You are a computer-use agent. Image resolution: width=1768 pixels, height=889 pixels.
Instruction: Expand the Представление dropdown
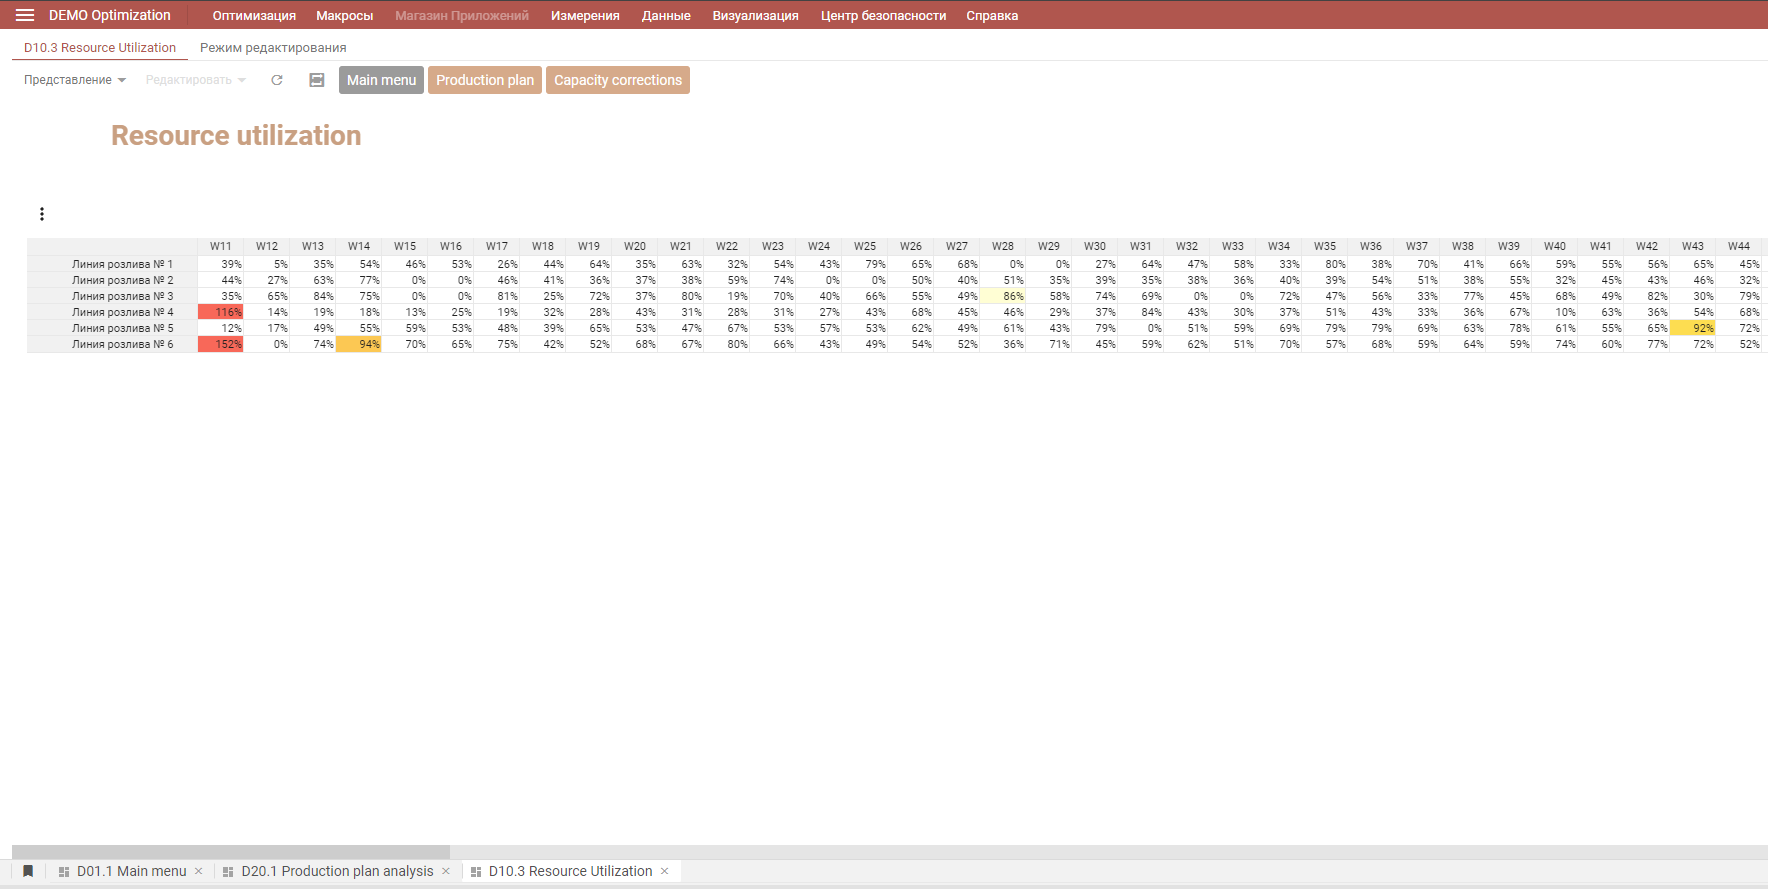click(75, 80)
